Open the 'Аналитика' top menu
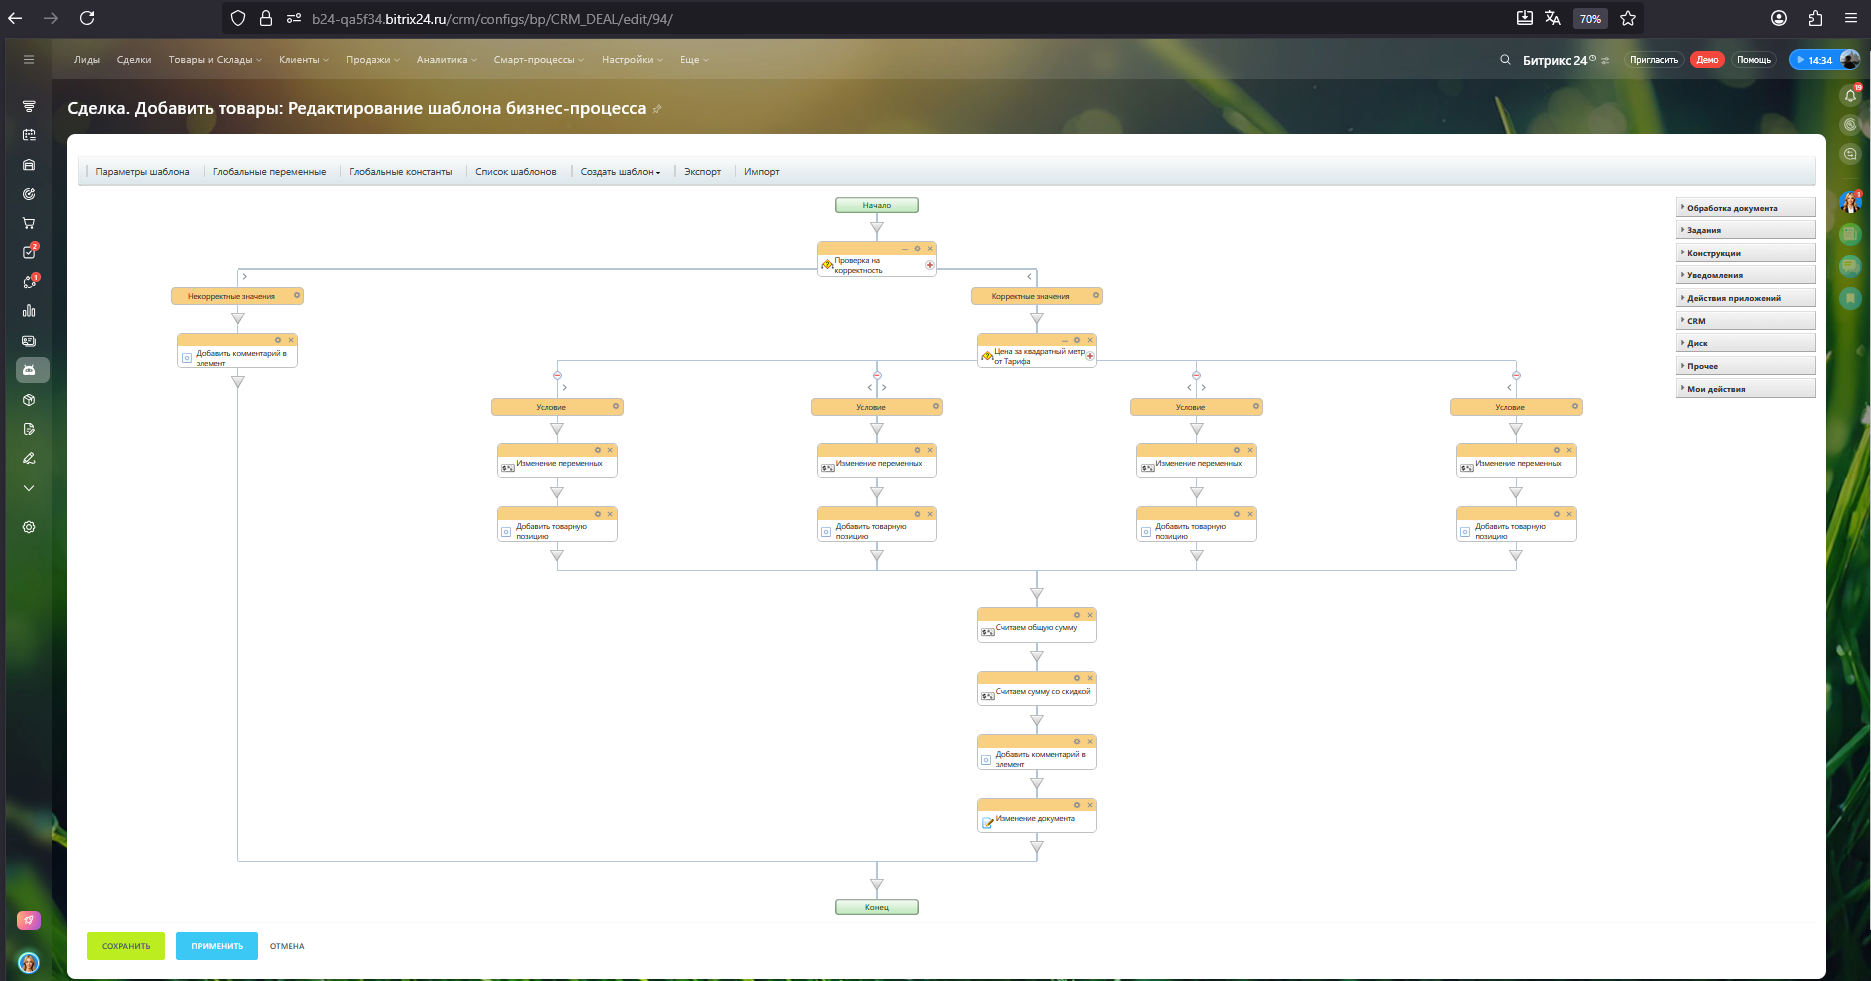This screenshot has height=981, width=1871. [x=447, y=60]
